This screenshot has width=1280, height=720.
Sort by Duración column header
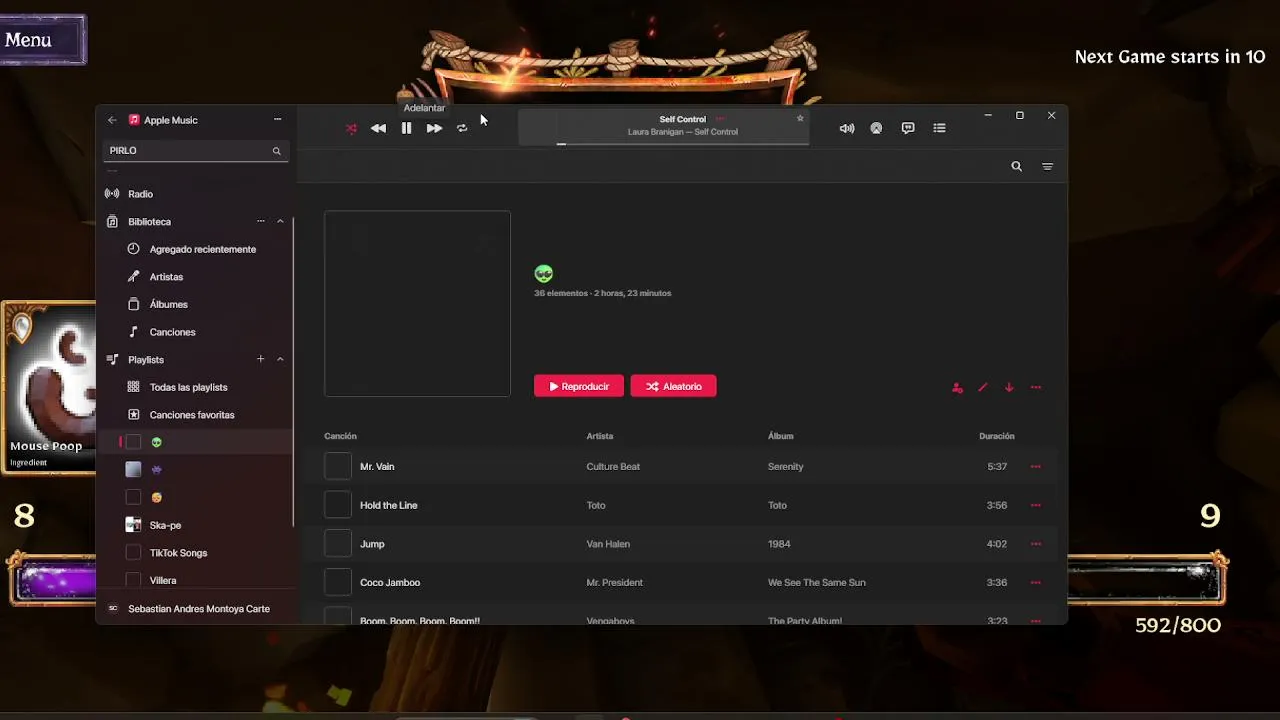[x=997, y=436]
